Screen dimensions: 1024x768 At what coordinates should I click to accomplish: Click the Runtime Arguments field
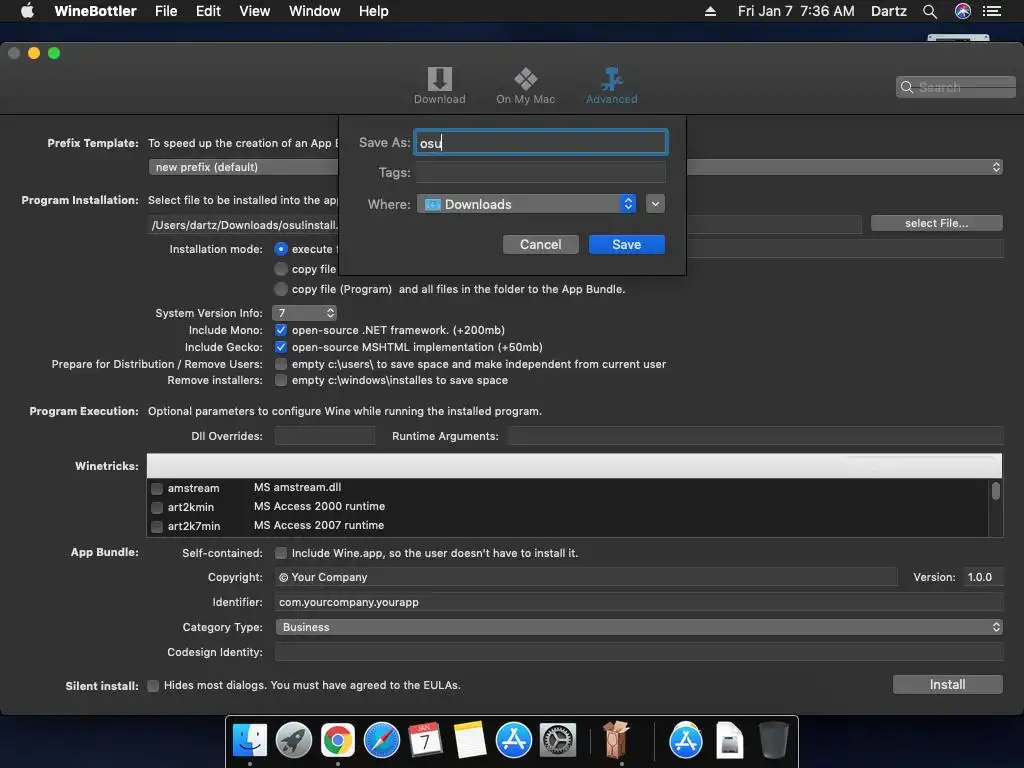point(756,436)
